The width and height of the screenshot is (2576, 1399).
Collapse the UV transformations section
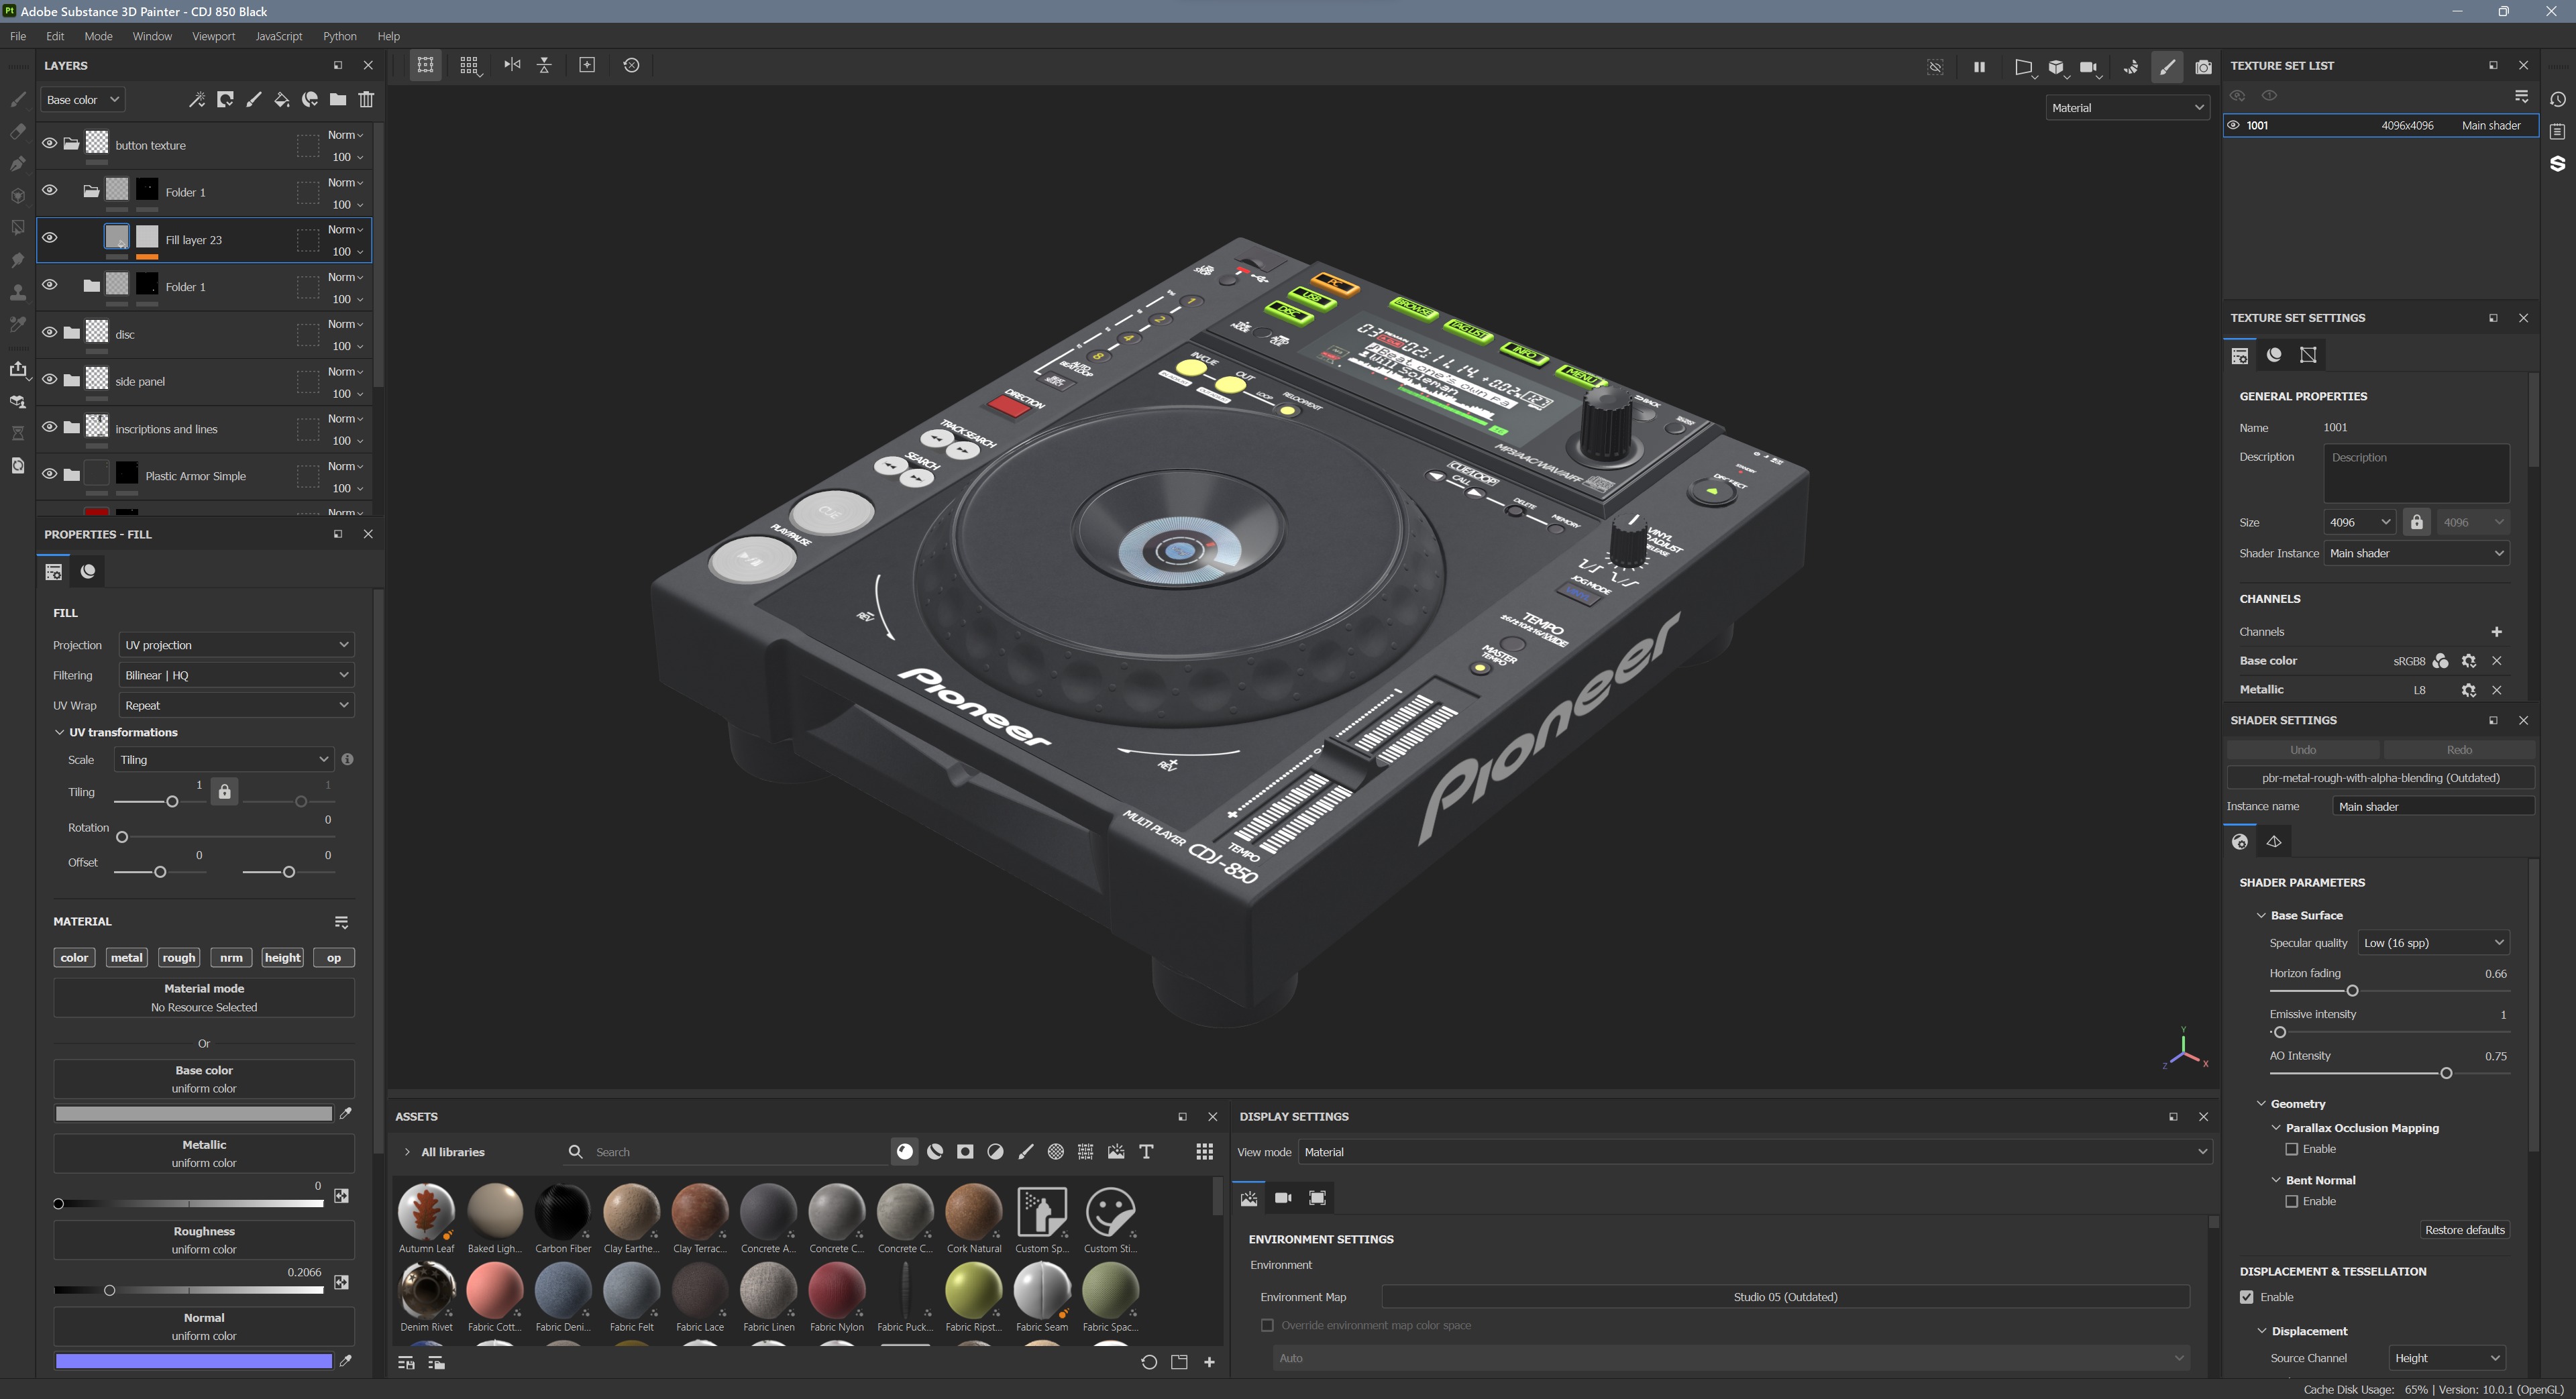point(59,732)
